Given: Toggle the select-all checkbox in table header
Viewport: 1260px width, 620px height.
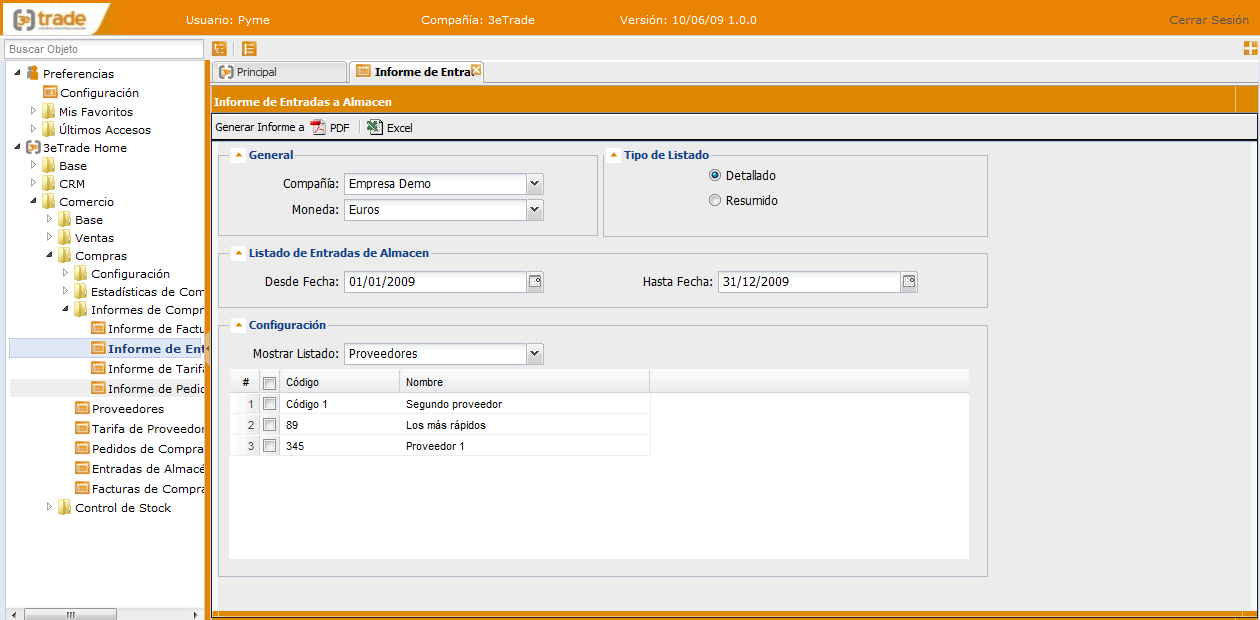Looking at the screenshot, I should point(269,383).
